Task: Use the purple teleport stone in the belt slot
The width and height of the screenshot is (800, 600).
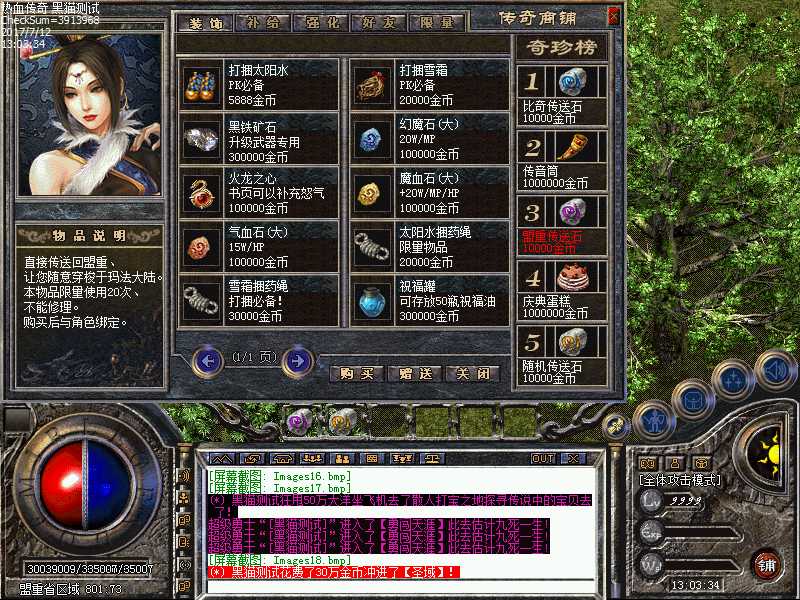Action: (x=299, y=422)
